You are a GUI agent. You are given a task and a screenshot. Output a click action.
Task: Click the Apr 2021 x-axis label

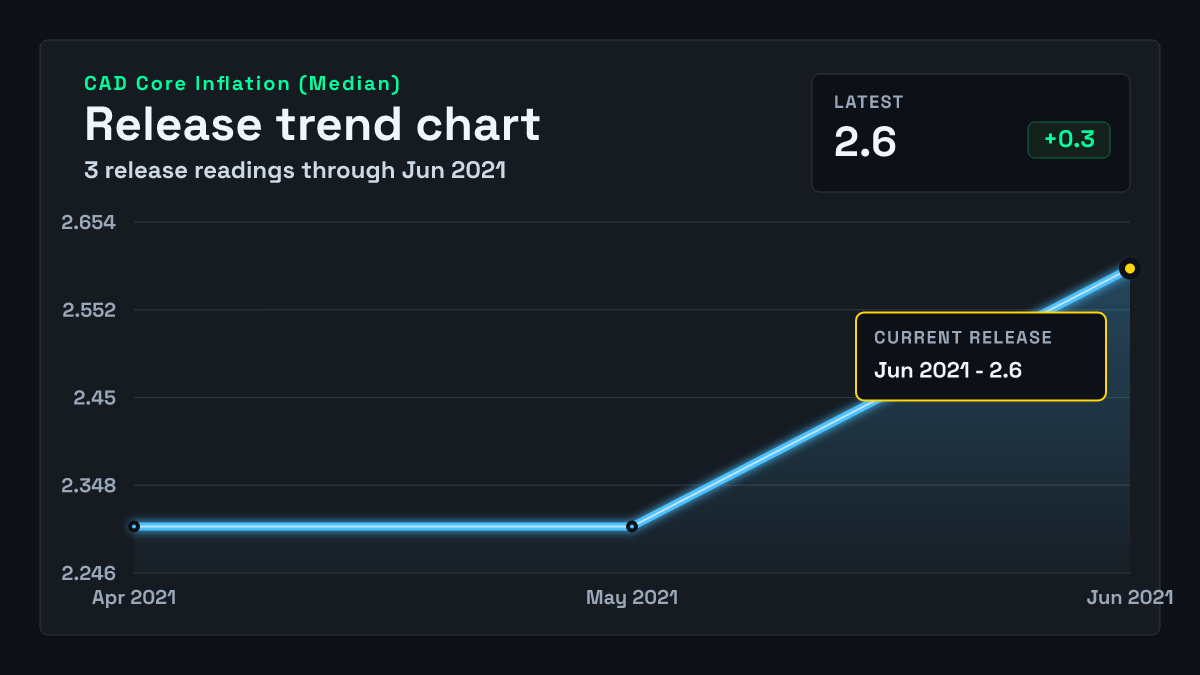134,598
